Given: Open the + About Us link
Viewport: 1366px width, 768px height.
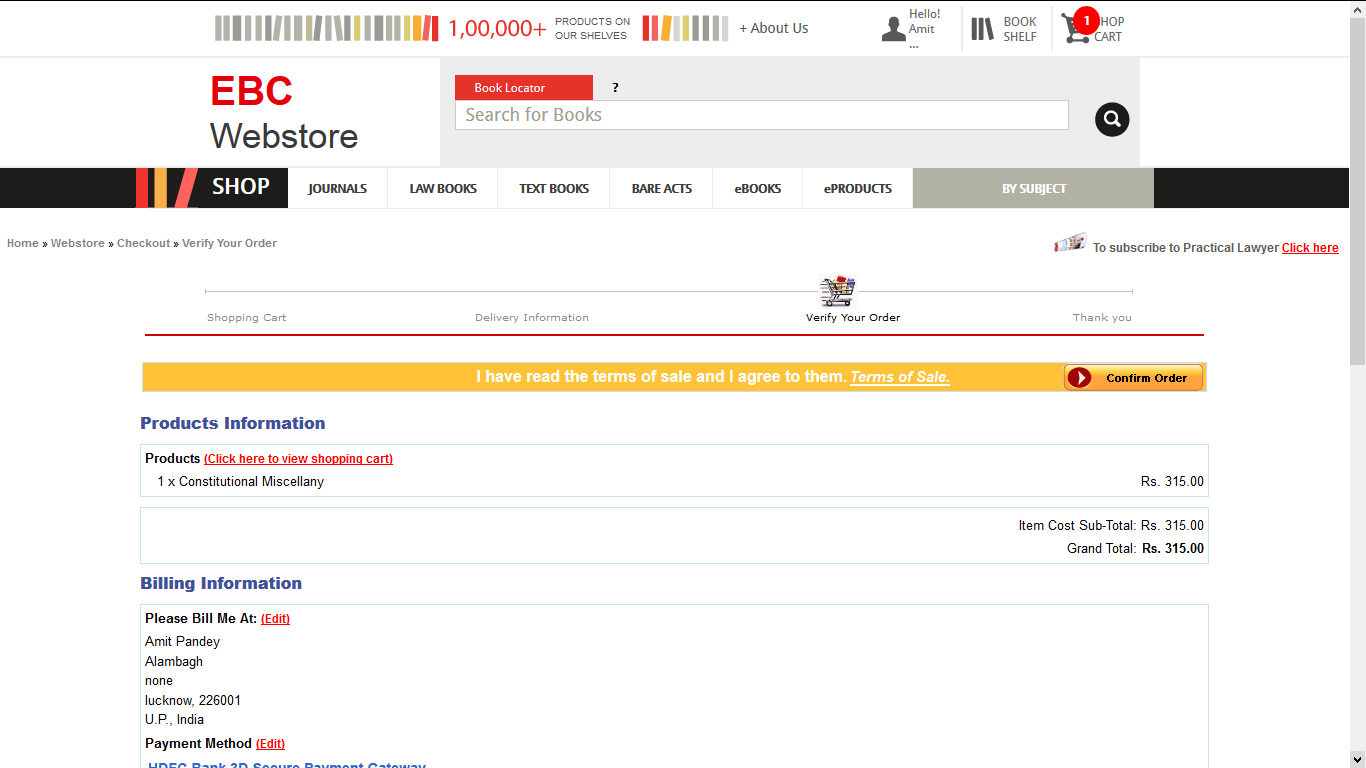Looking at the screenshot, I should [774, 28].
